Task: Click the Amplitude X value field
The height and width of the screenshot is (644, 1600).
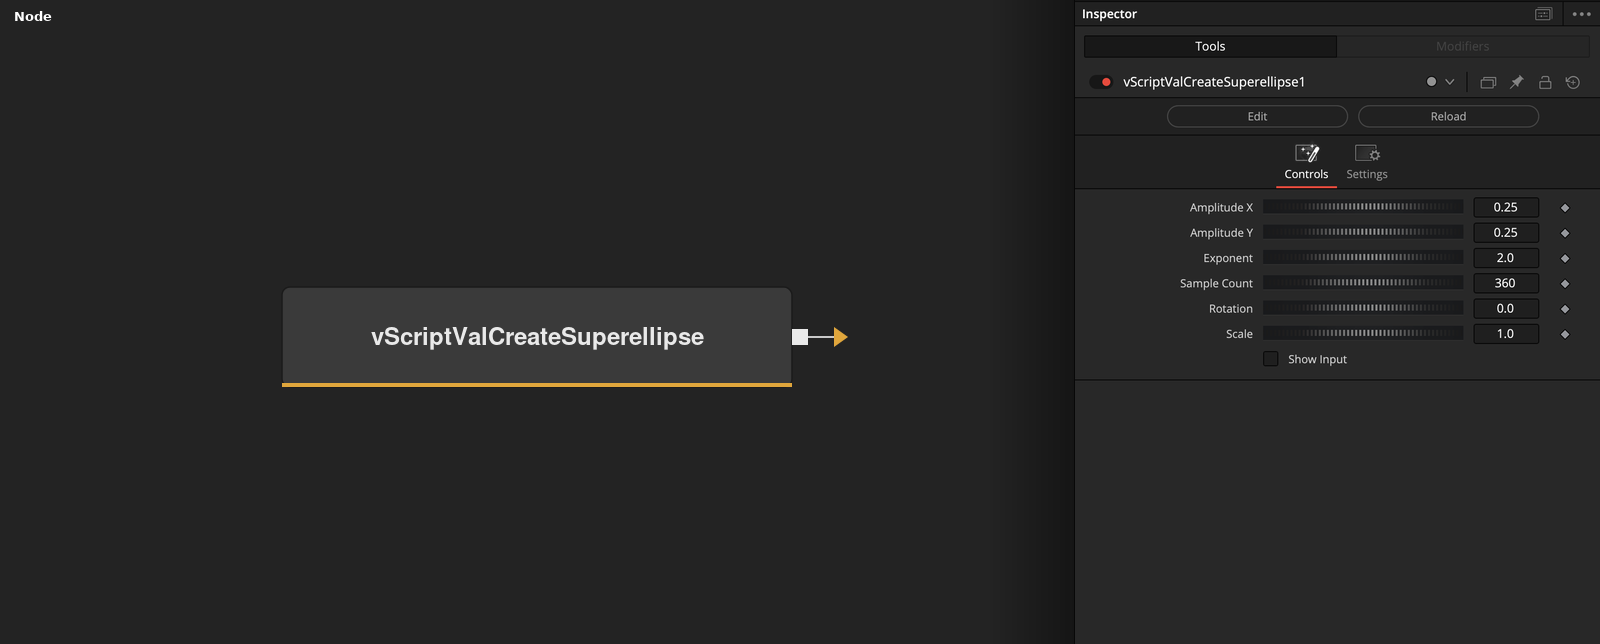Action: (x=1506, y=207)
